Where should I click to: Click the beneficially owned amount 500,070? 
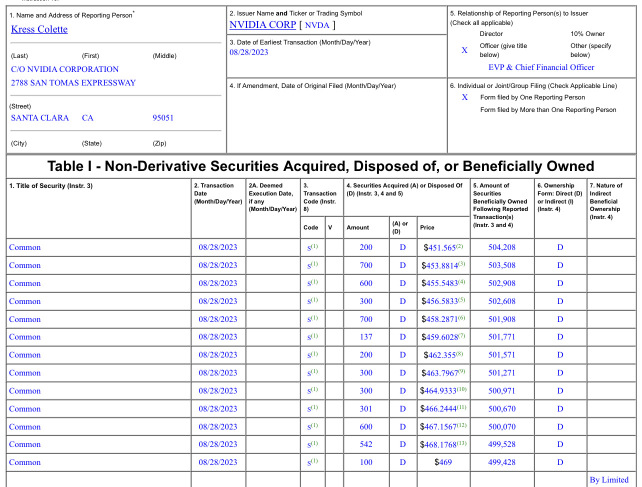[x=502, y=427]
